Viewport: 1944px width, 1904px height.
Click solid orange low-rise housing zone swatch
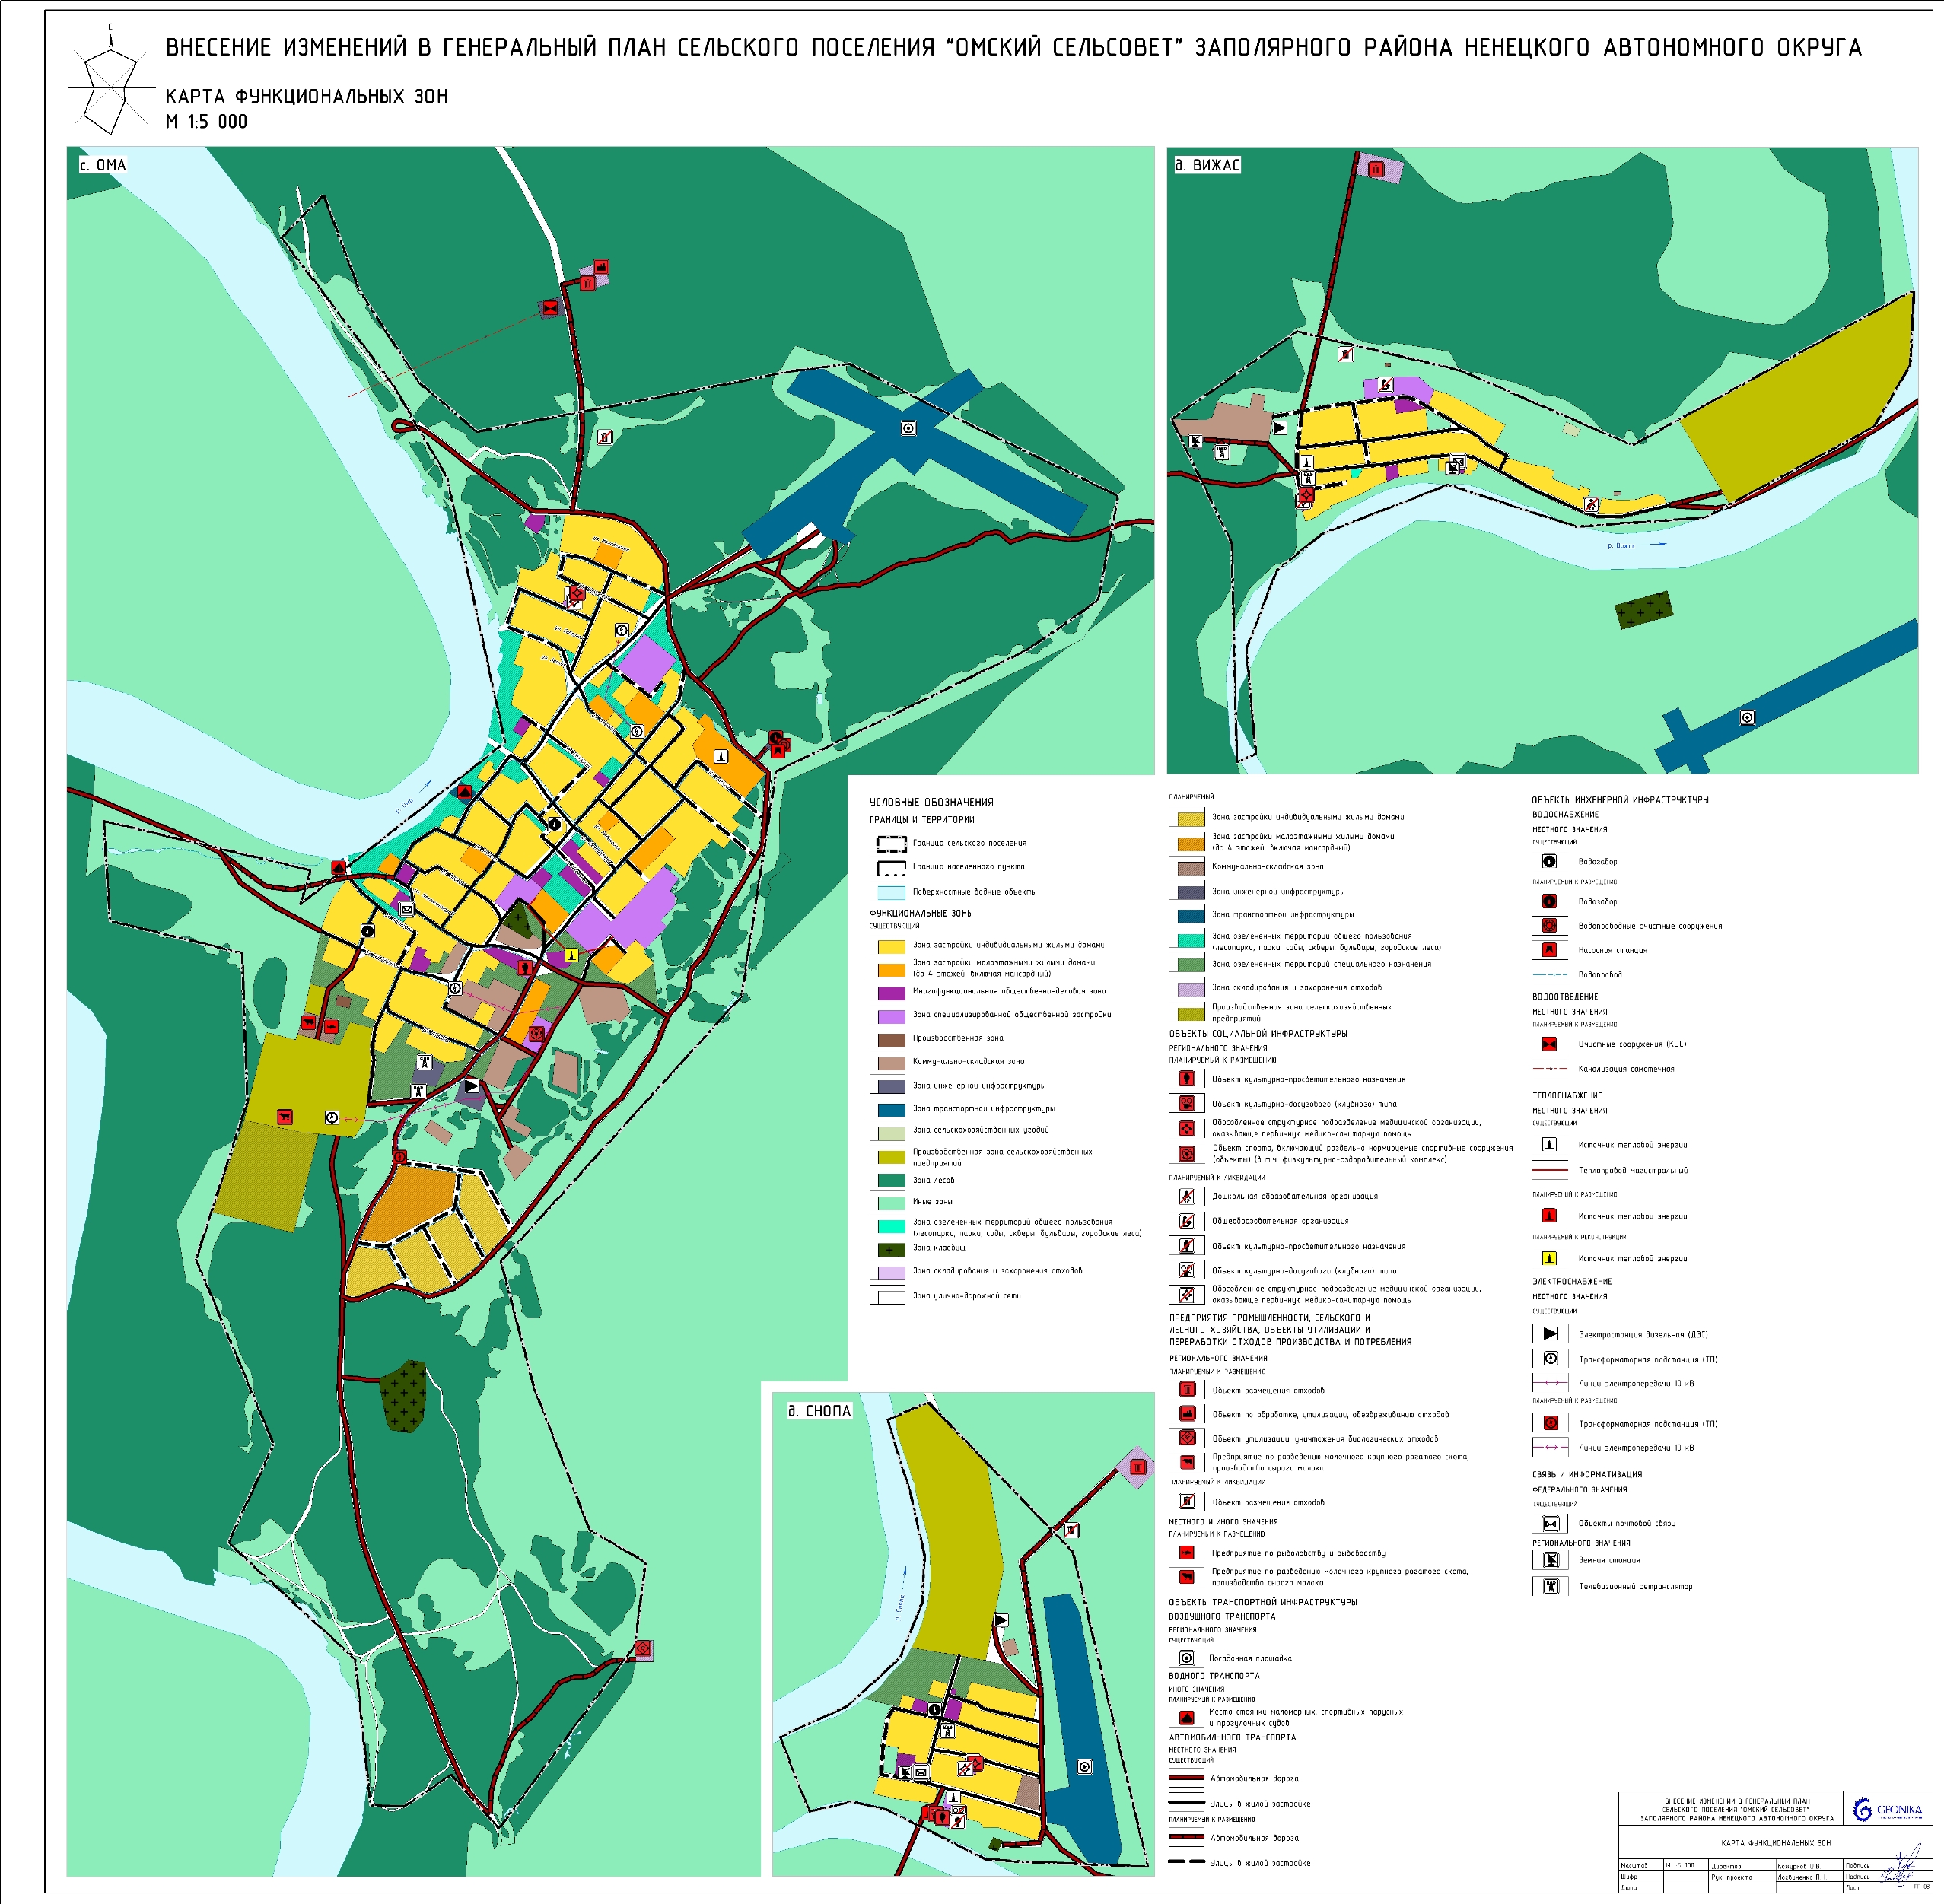pos(891,969)
